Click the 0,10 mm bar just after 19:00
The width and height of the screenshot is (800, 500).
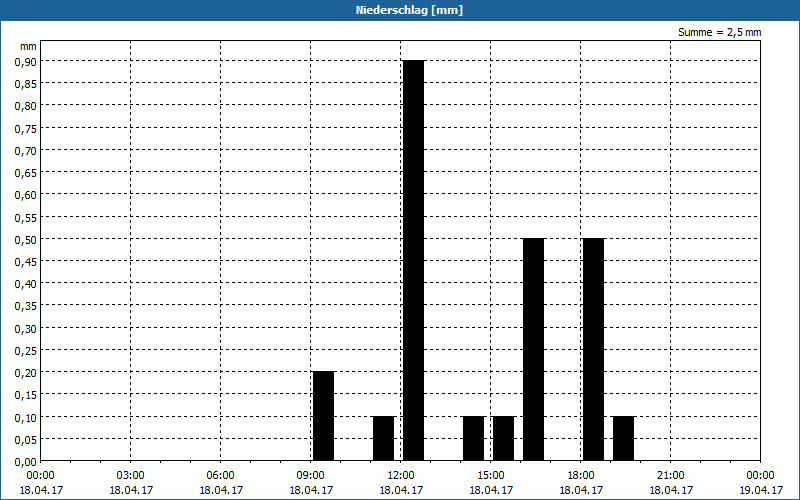(x=623, y=438)
